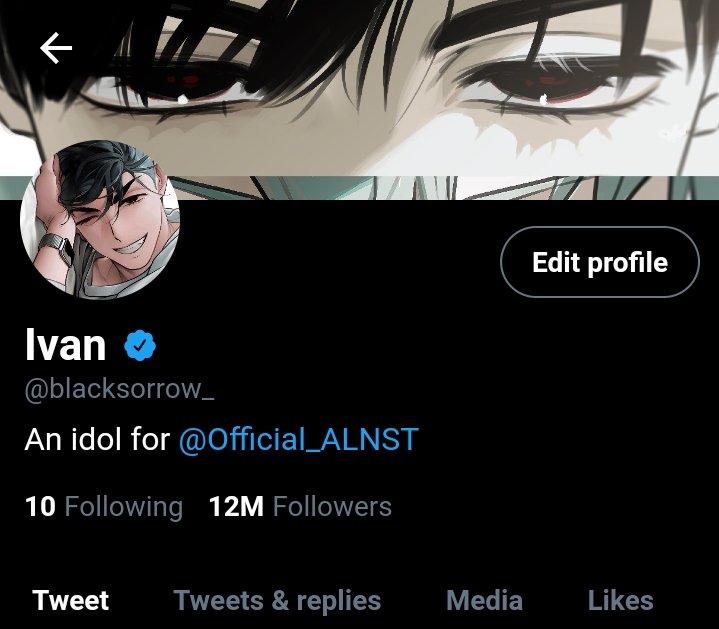Click the display name Ivan
719x629 pixels.
66,345
